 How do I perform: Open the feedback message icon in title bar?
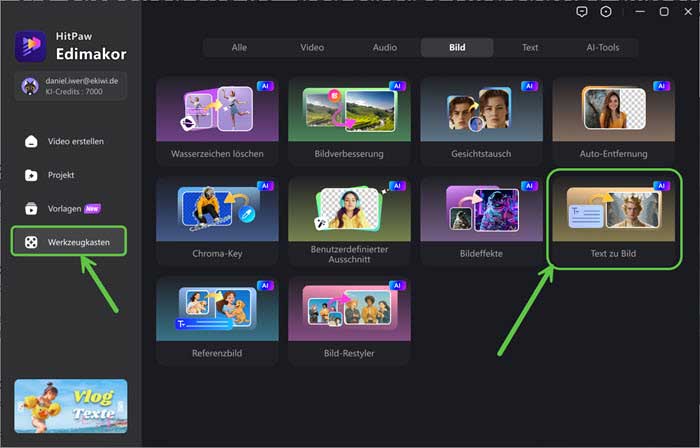point(582,12)
